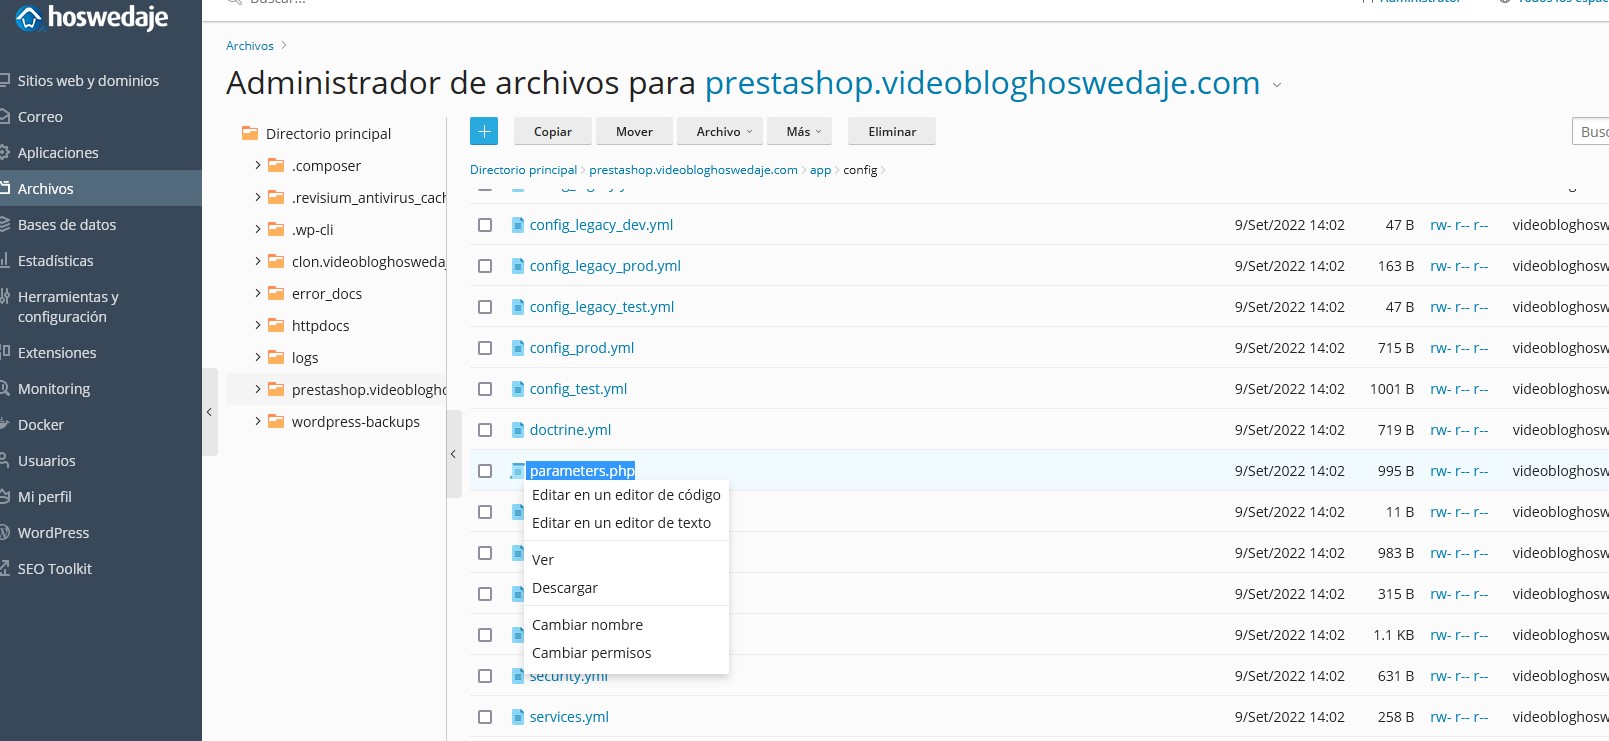
Task: Click the config_legacy_dev.yml file icon
Action: pyautogui.click(x=518, y=225)
